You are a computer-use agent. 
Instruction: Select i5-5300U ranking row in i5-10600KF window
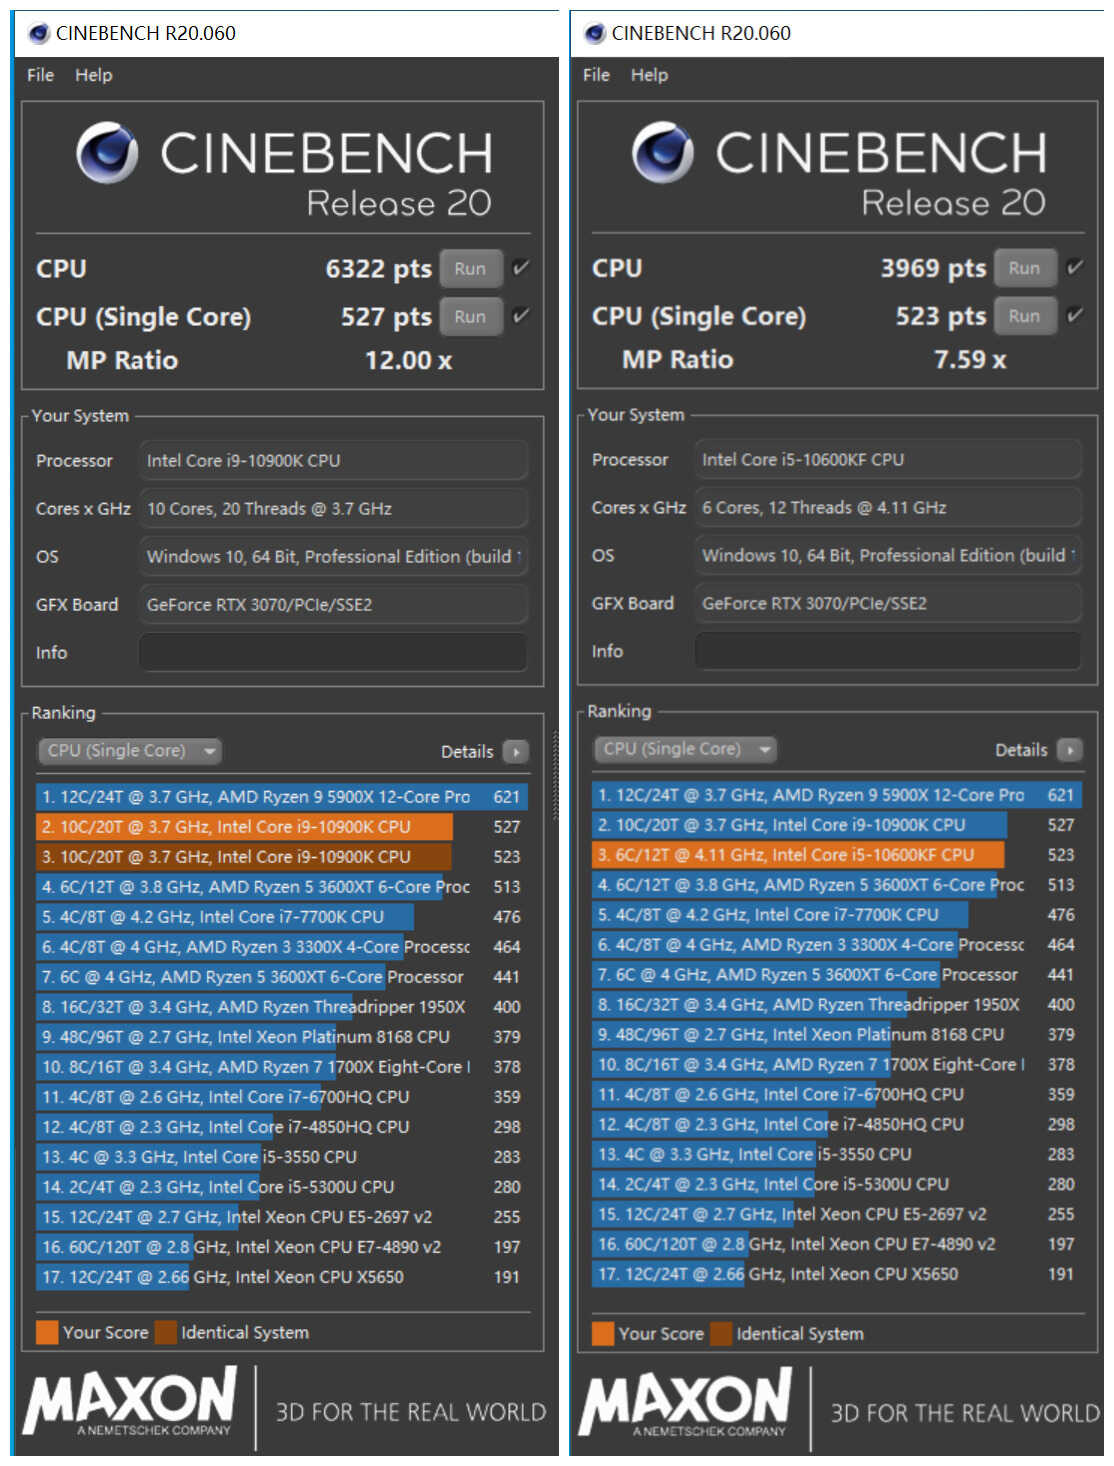837,1185
